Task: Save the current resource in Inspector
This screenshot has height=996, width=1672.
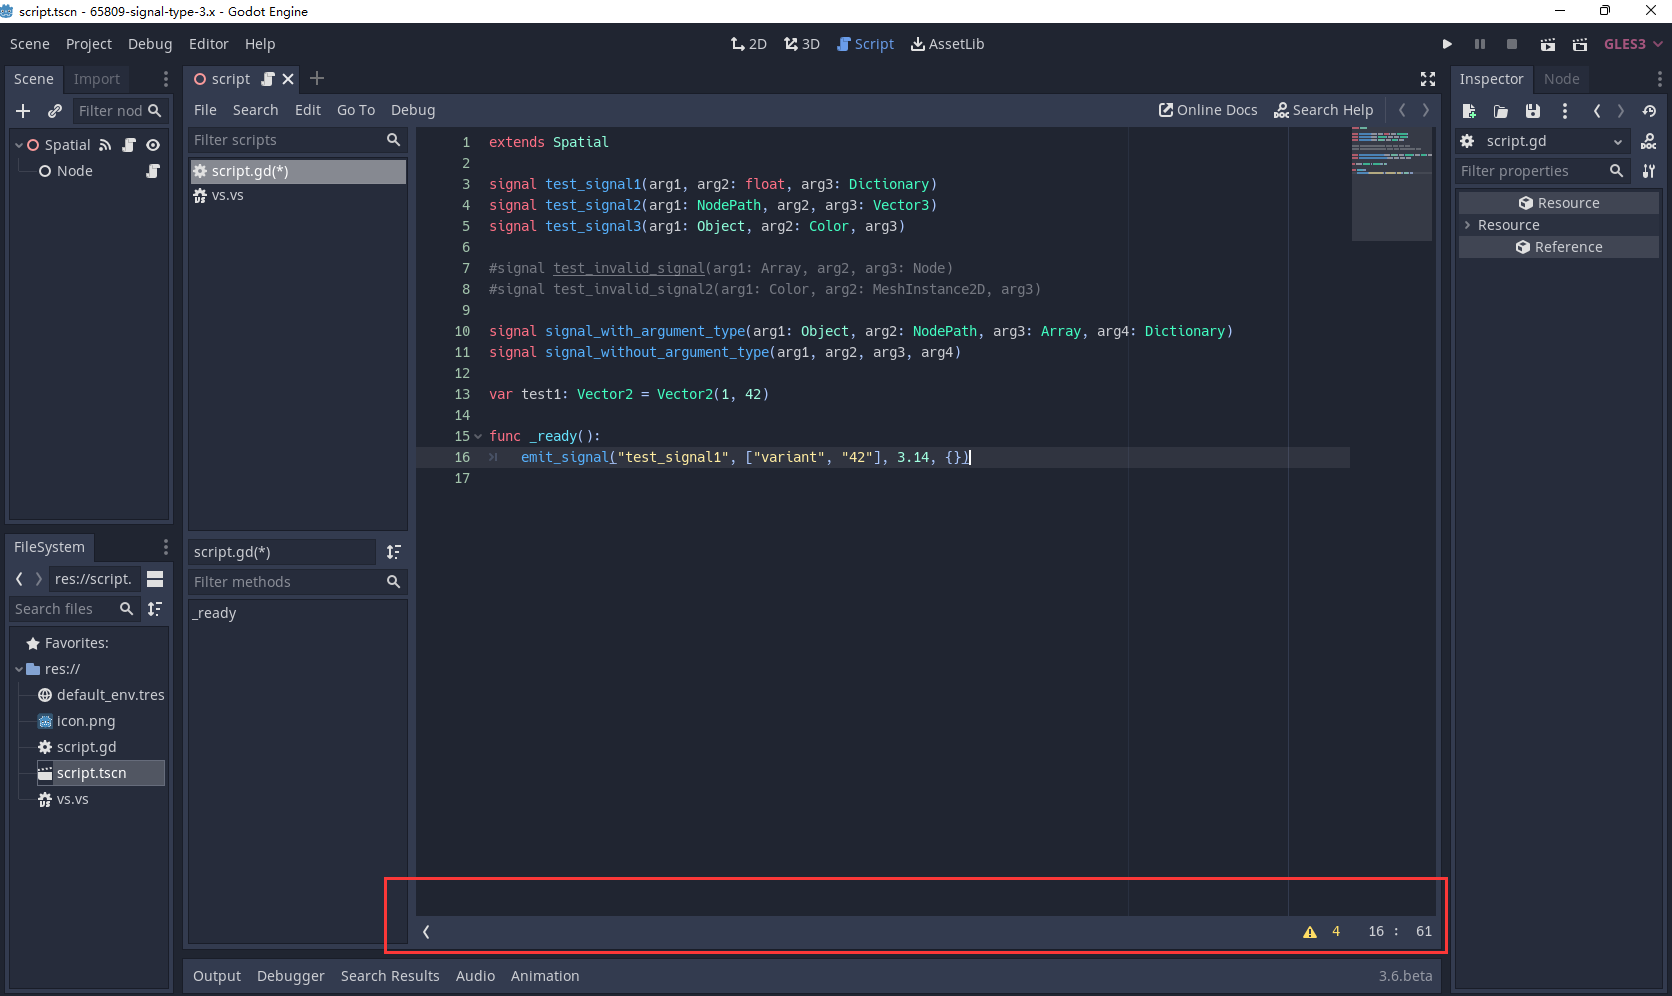Action: 1533,111
